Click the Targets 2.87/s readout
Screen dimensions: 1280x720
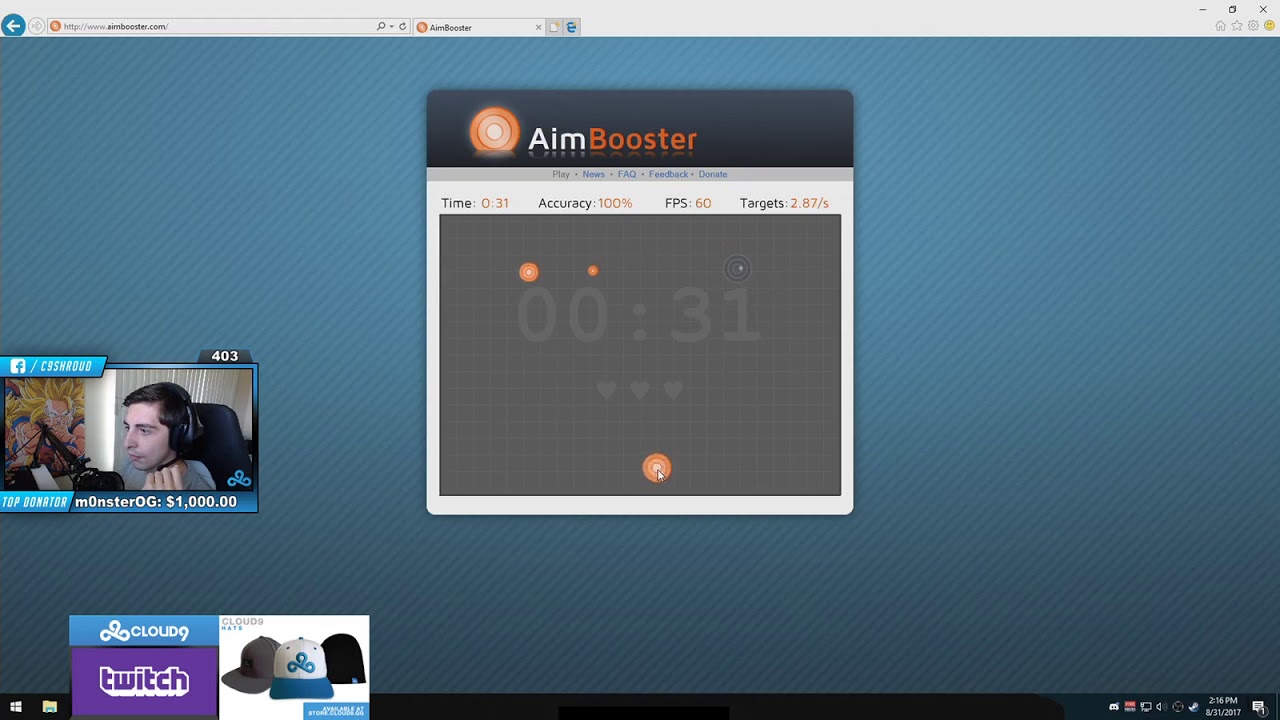click(x=784, y=203)
